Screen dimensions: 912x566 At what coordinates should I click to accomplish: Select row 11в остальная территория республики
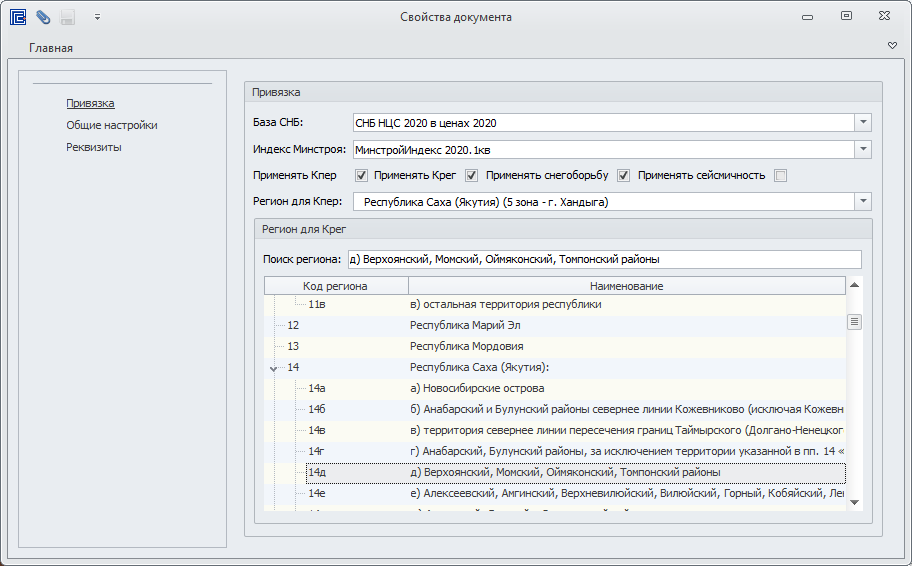(x=555, y=304)
